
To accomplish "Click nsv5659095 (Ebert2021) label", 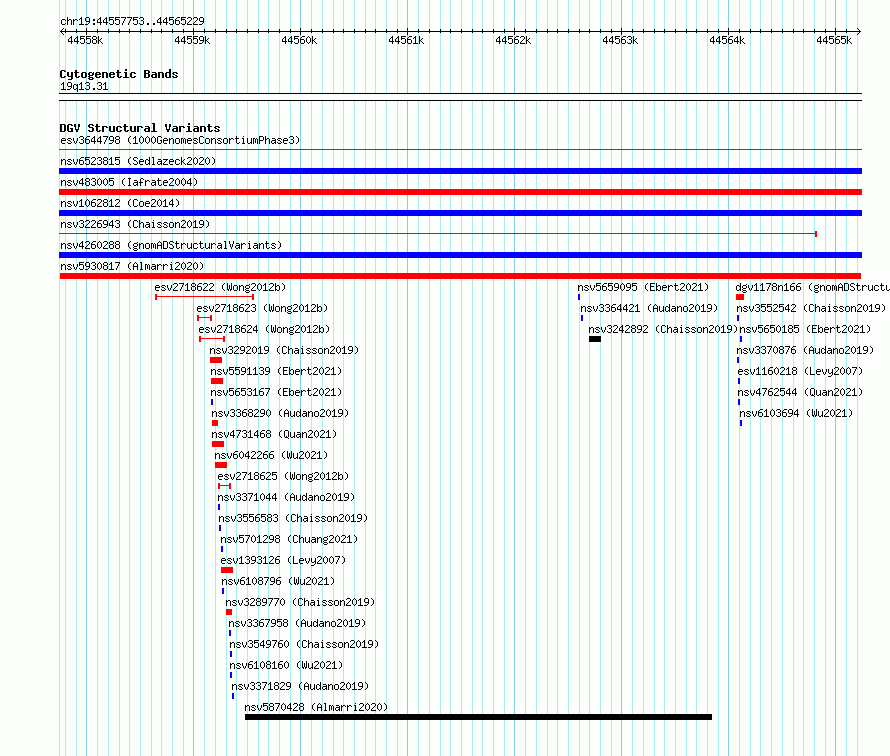I will point(643,287).
